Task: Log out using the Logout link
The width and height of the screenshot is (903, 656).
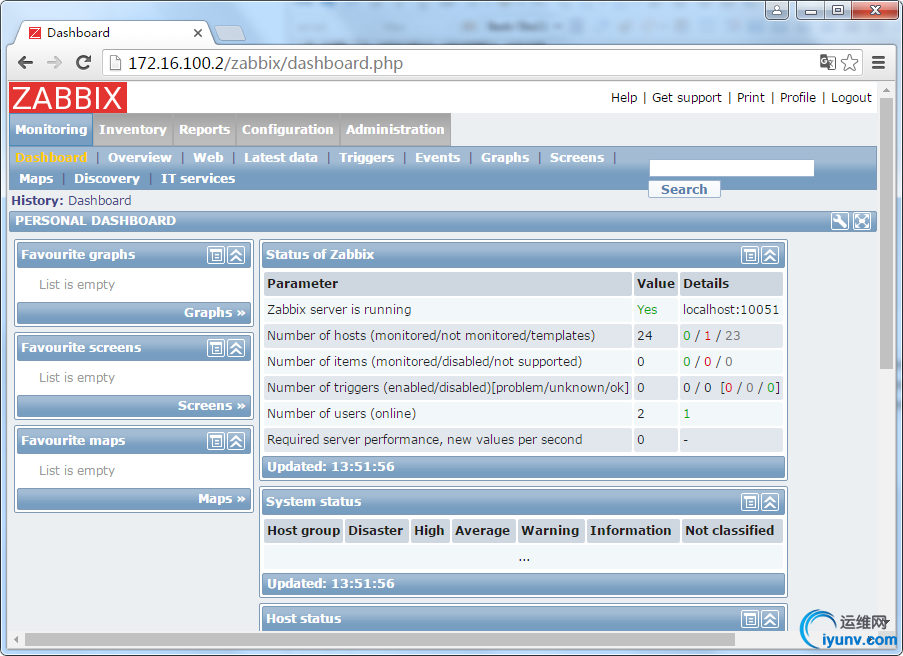Action: (852, 98)
